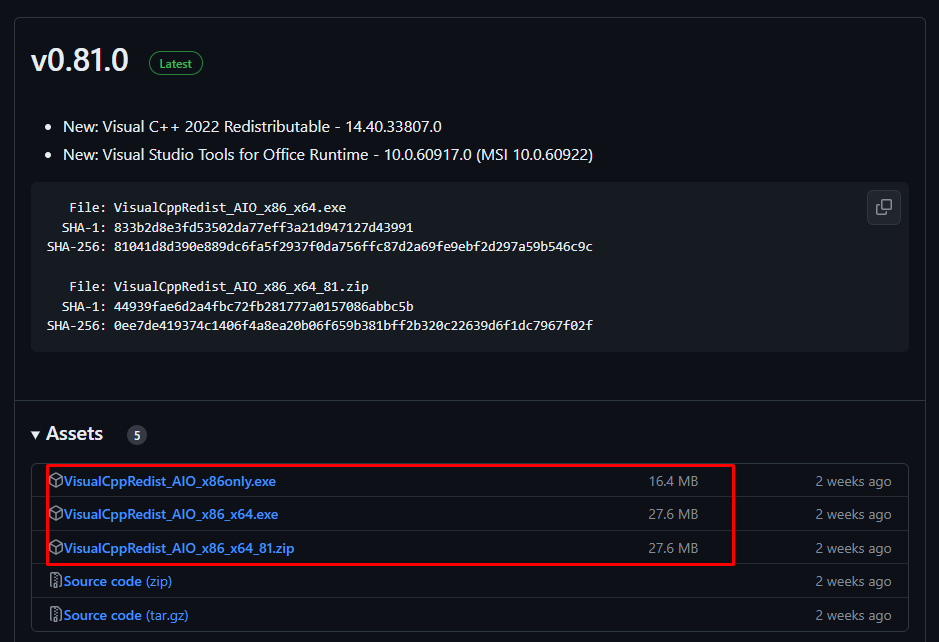Click the green Latest release badge
This screenshot has height=642, width=939.
pyautogui.click(x=176, y=63)
